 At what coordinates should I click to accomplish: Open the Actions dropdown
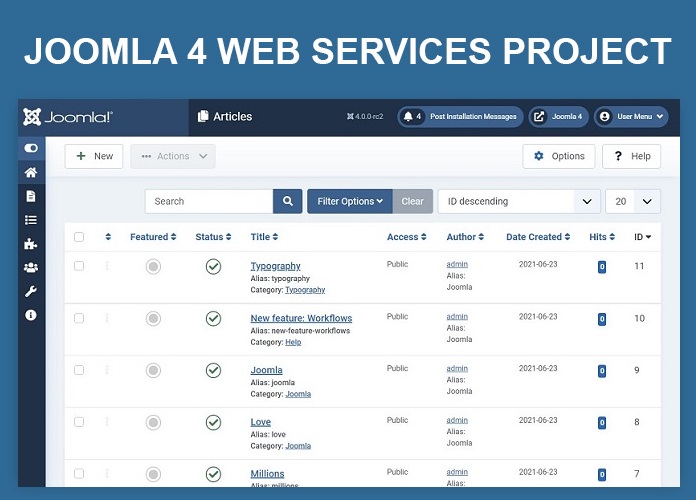173,156
